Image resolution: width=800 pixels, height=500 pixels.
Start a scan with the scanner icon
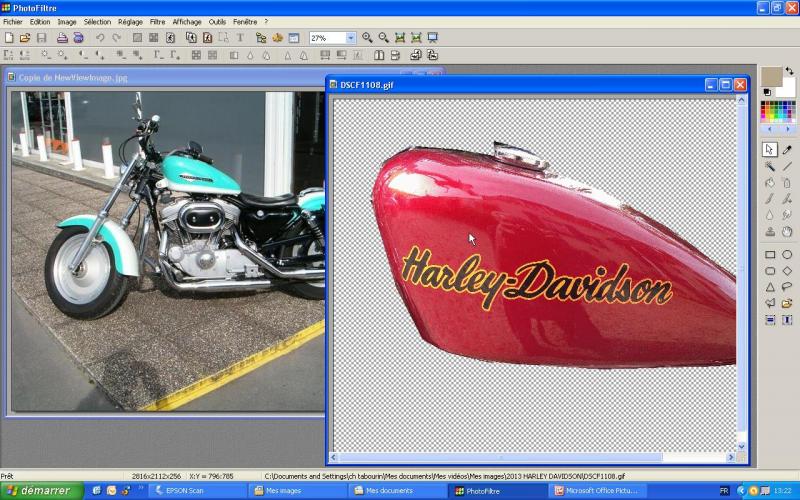79,38
